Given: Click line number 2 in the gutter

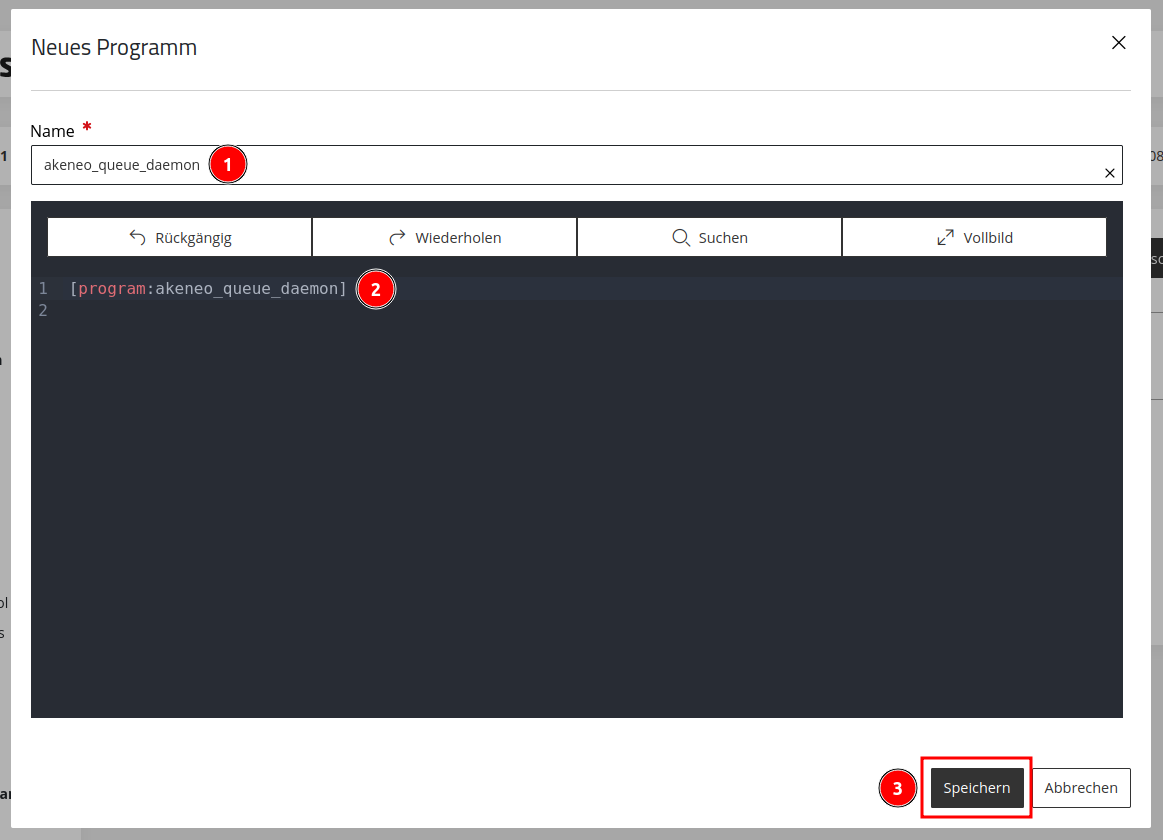Looking at the screenshot, I should click(43, 311).
